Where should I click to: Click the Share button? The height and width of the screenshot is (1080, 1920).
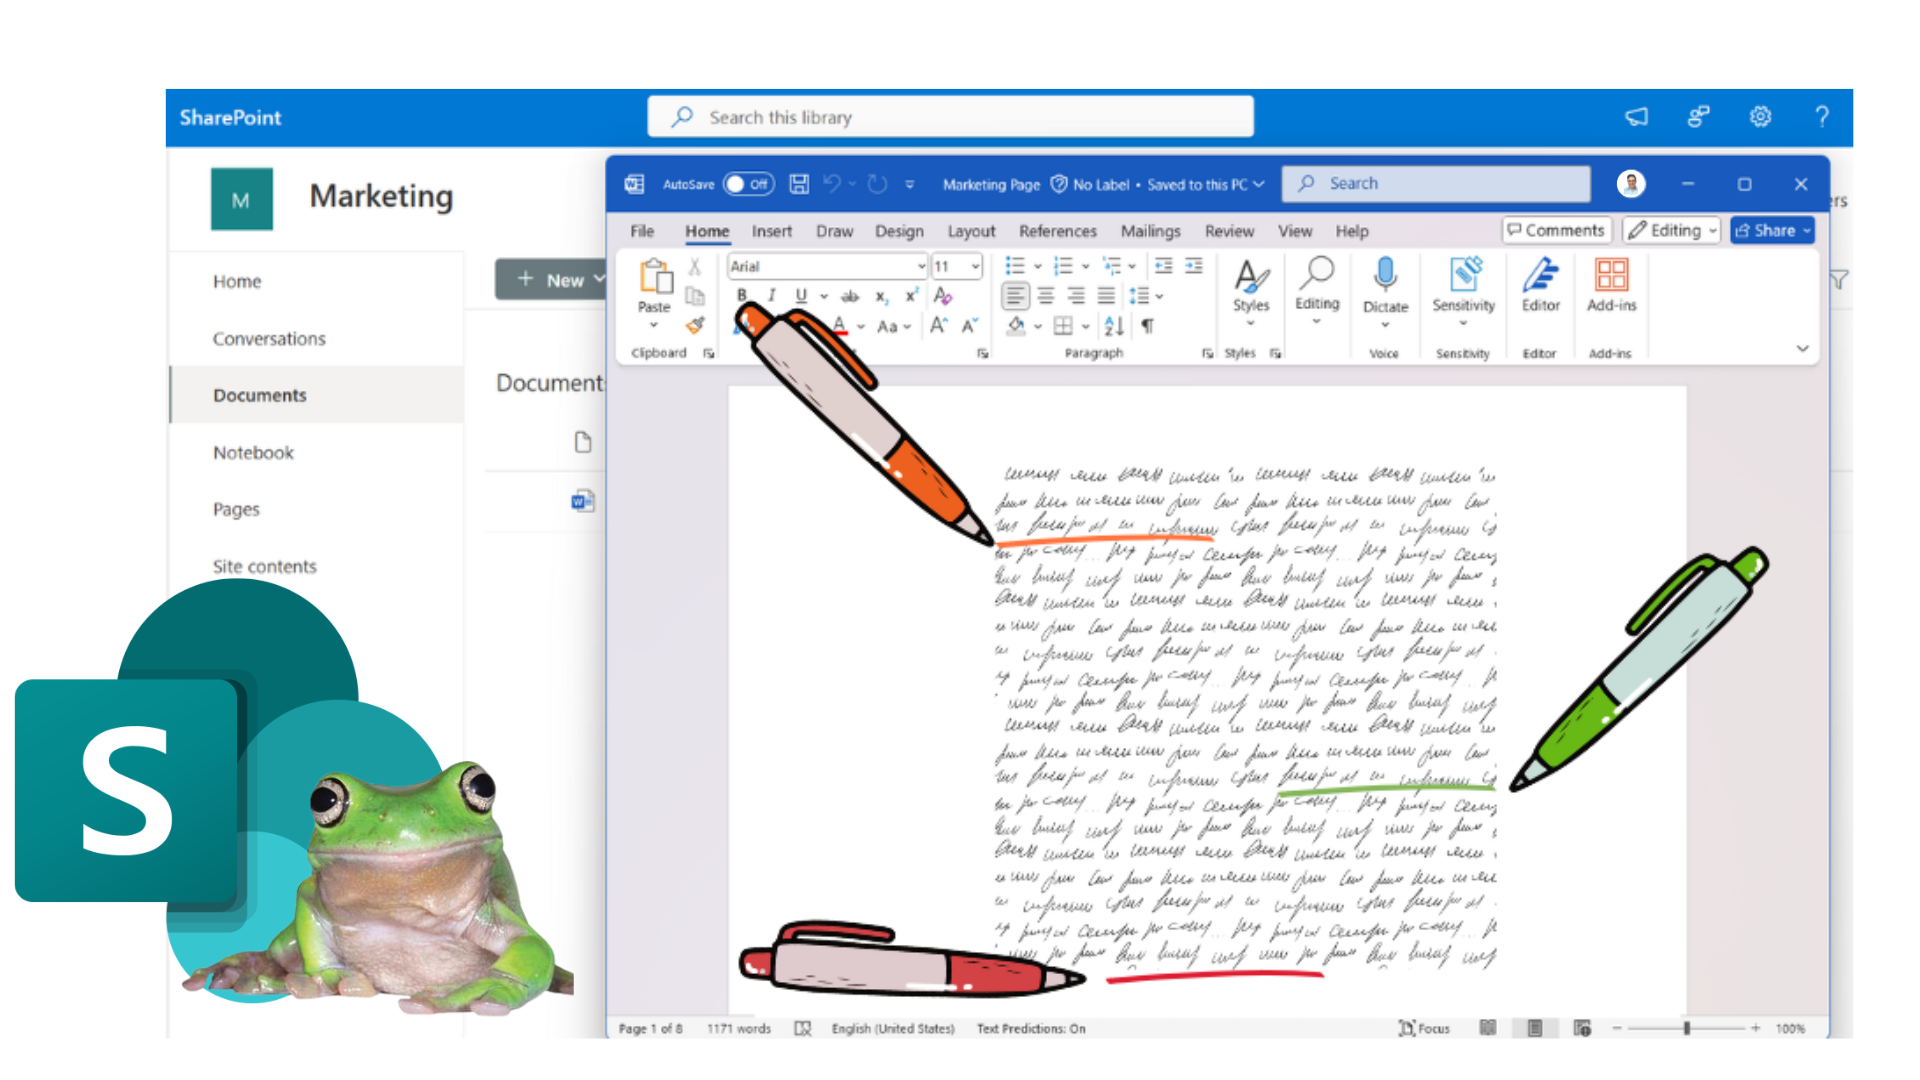click(1772, 230)
